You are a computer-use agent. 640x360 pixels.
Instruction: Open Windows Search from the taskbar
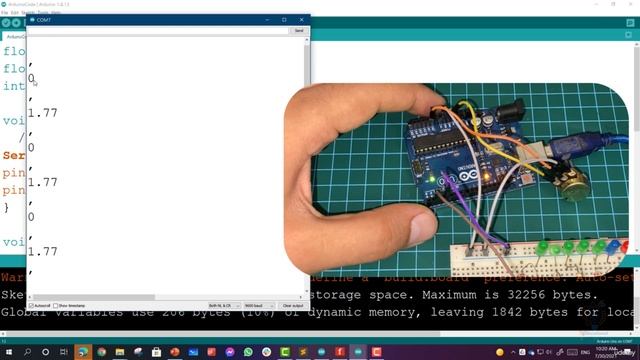tap(27, 352)
